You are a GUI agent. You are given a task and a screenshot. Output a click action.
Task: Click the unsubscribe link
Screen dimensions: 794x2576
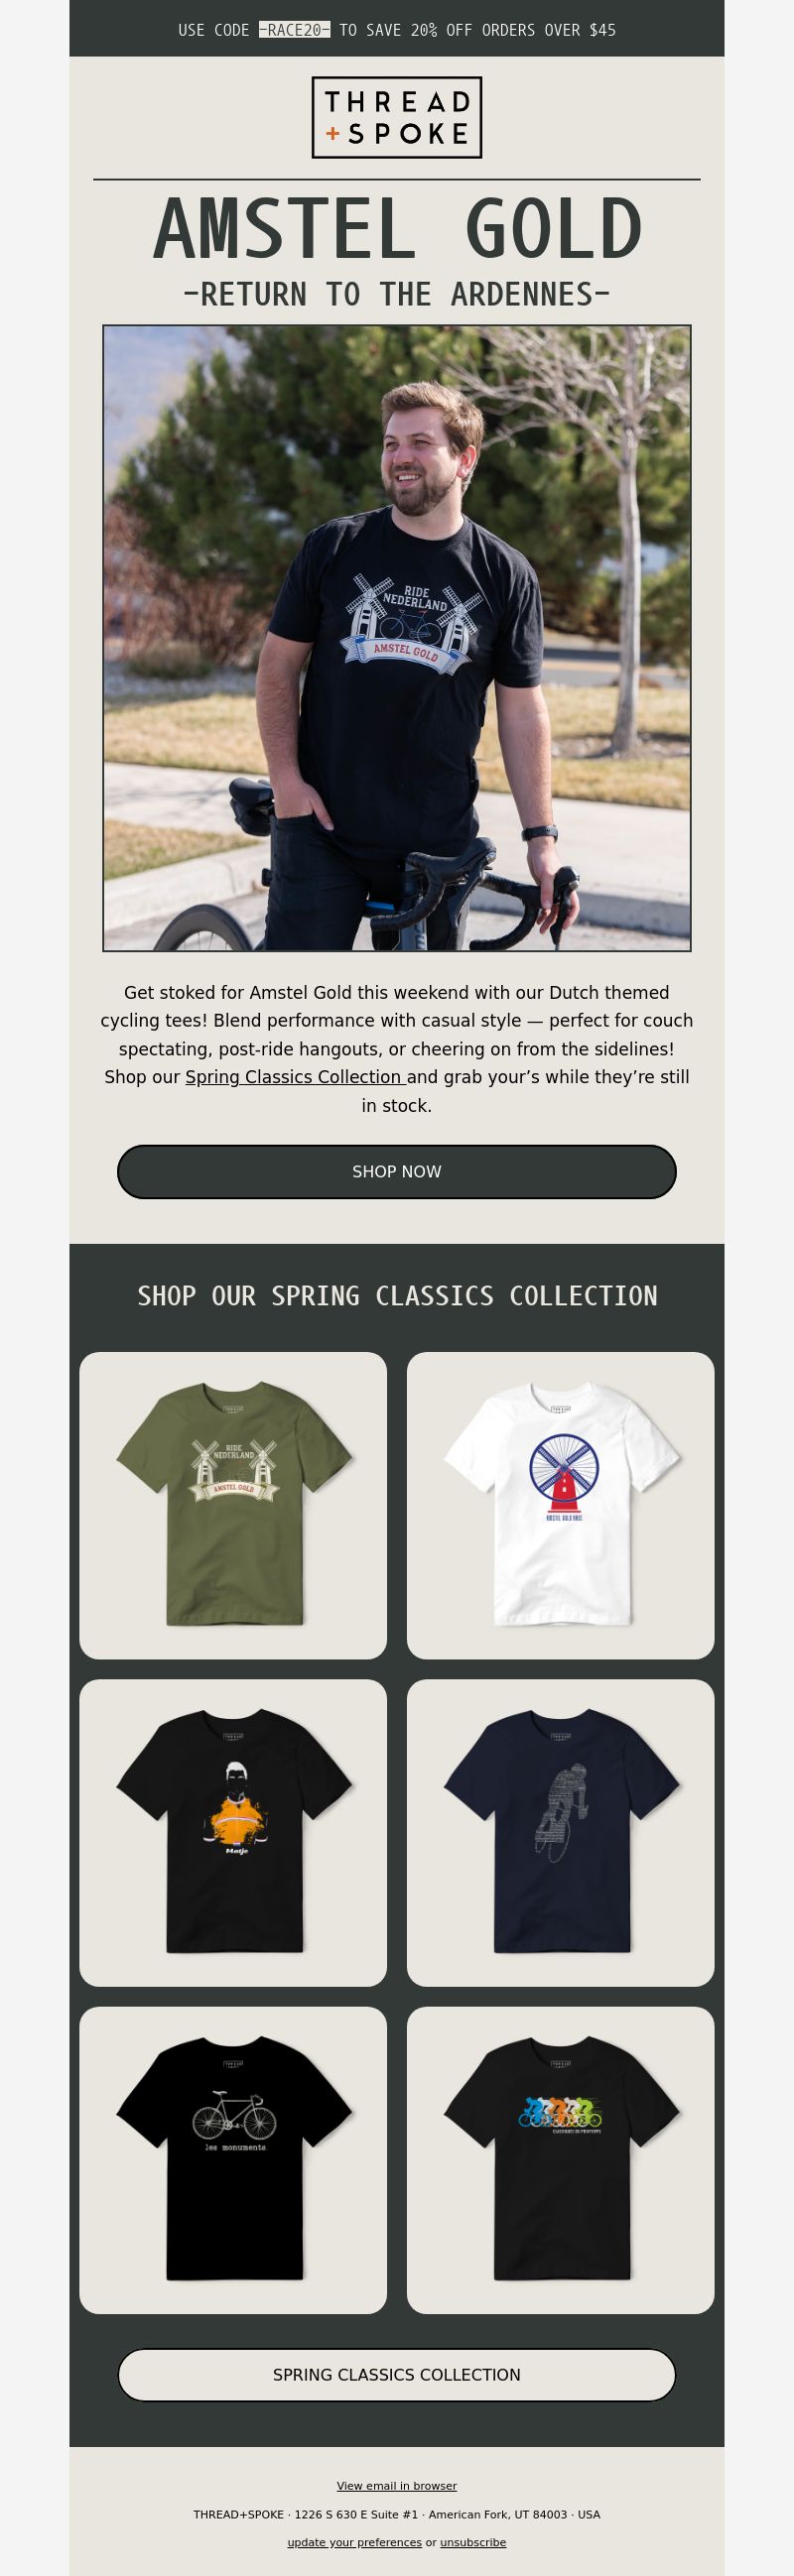[x=473, y=2542]
